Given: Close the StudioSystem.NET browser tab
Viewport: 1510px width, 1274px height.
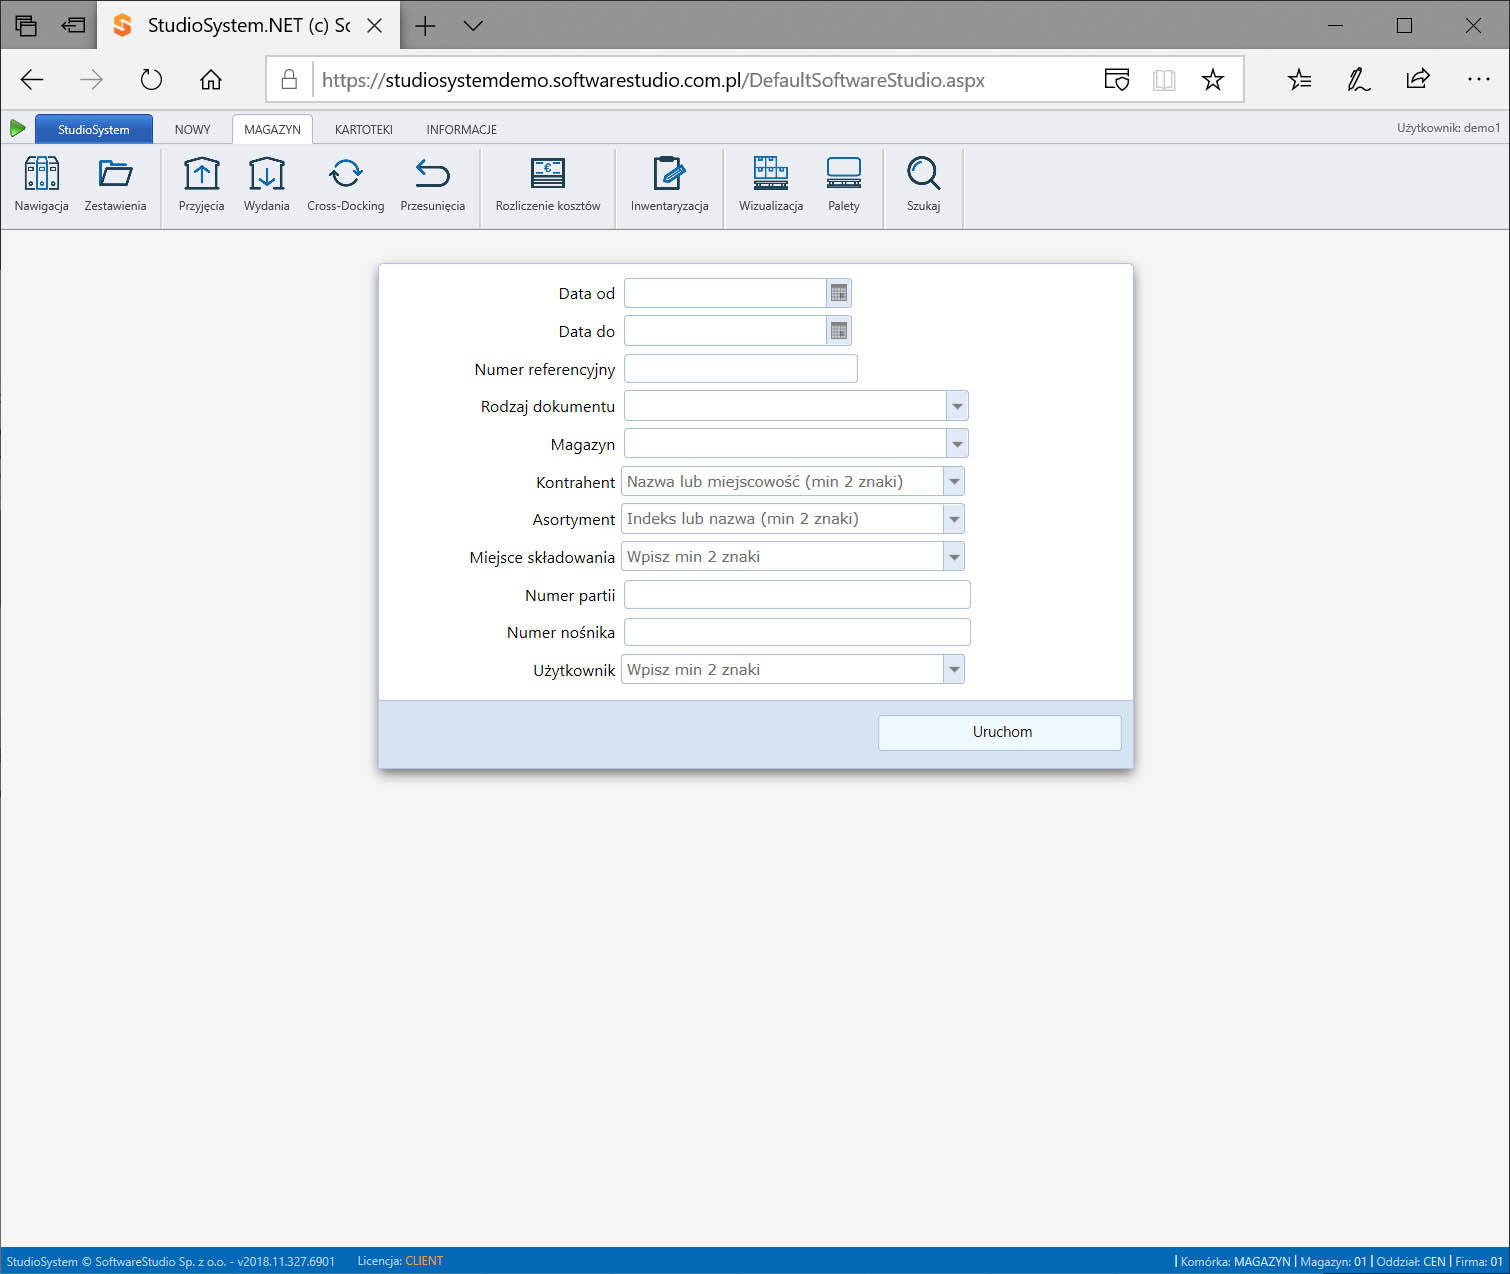Looking at the screenshot, I should click(375, 26).
